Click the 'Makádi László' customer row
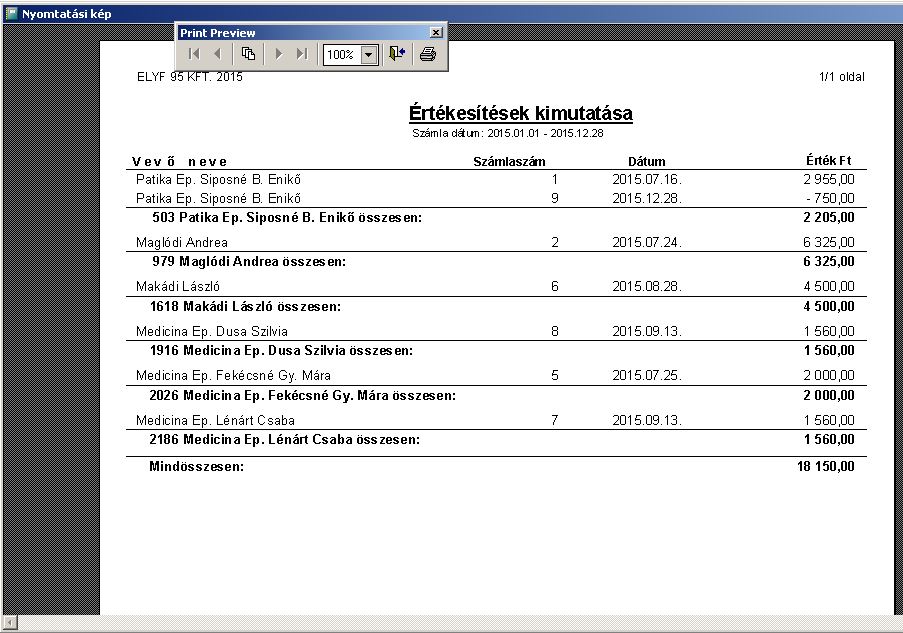The image size is (903, 633). pos(496,286)
